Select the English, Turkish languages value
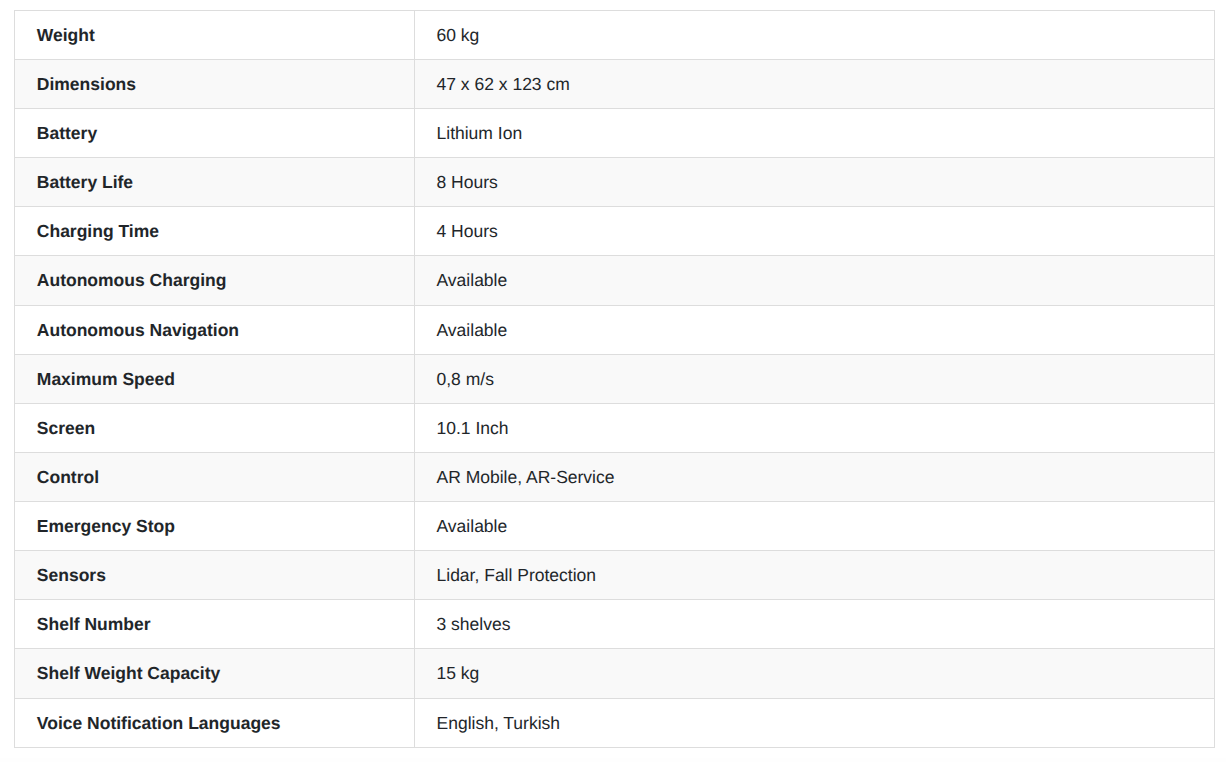Screen dimensions: 1226x762 tap(498, 723)
